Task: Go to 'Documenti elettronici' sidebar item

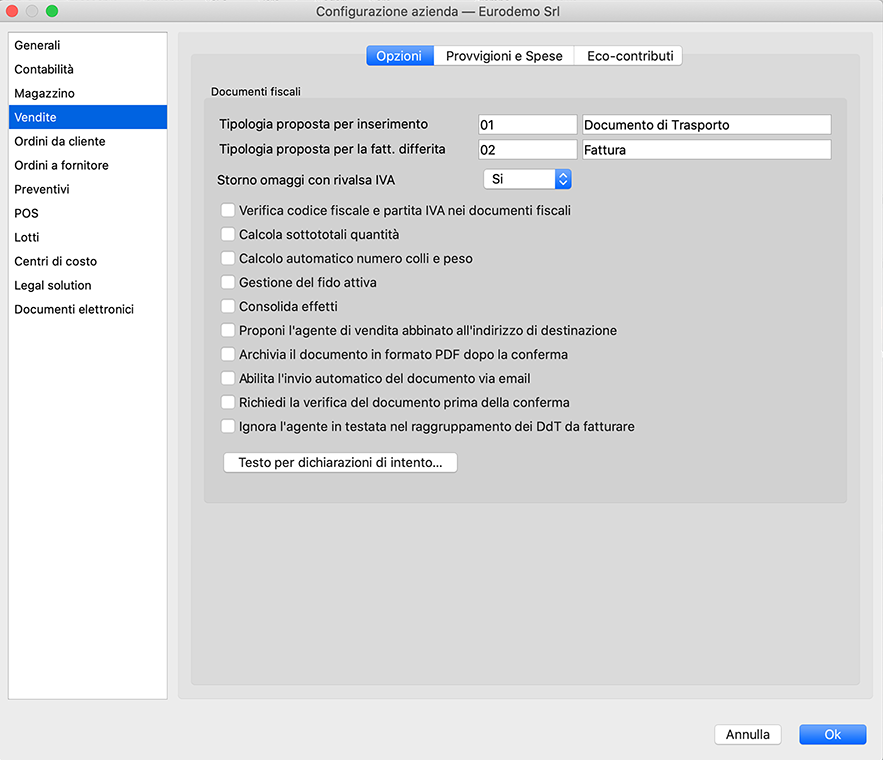Action: coord(74,310)
